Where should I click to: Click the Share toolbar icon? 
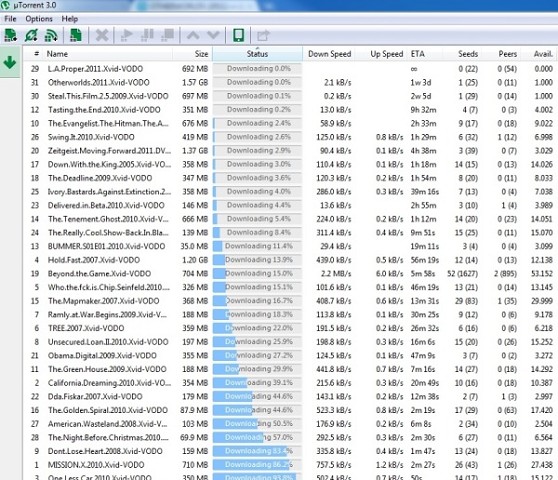[x=263, y=35]
